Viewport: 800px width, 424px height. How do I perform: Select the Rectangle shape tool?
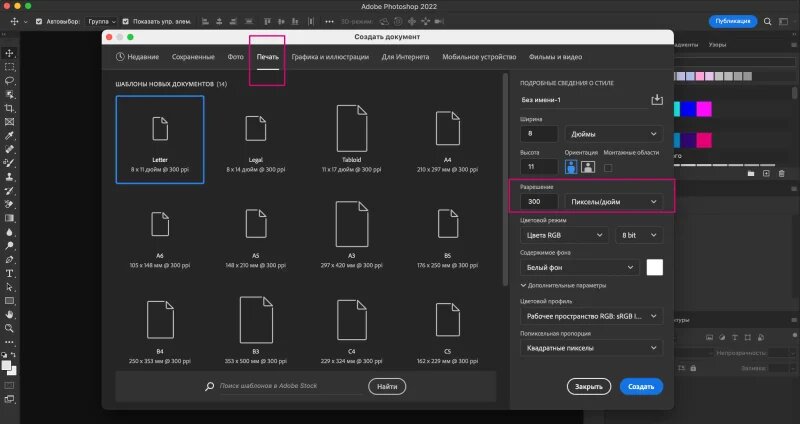tap(9, 301)
